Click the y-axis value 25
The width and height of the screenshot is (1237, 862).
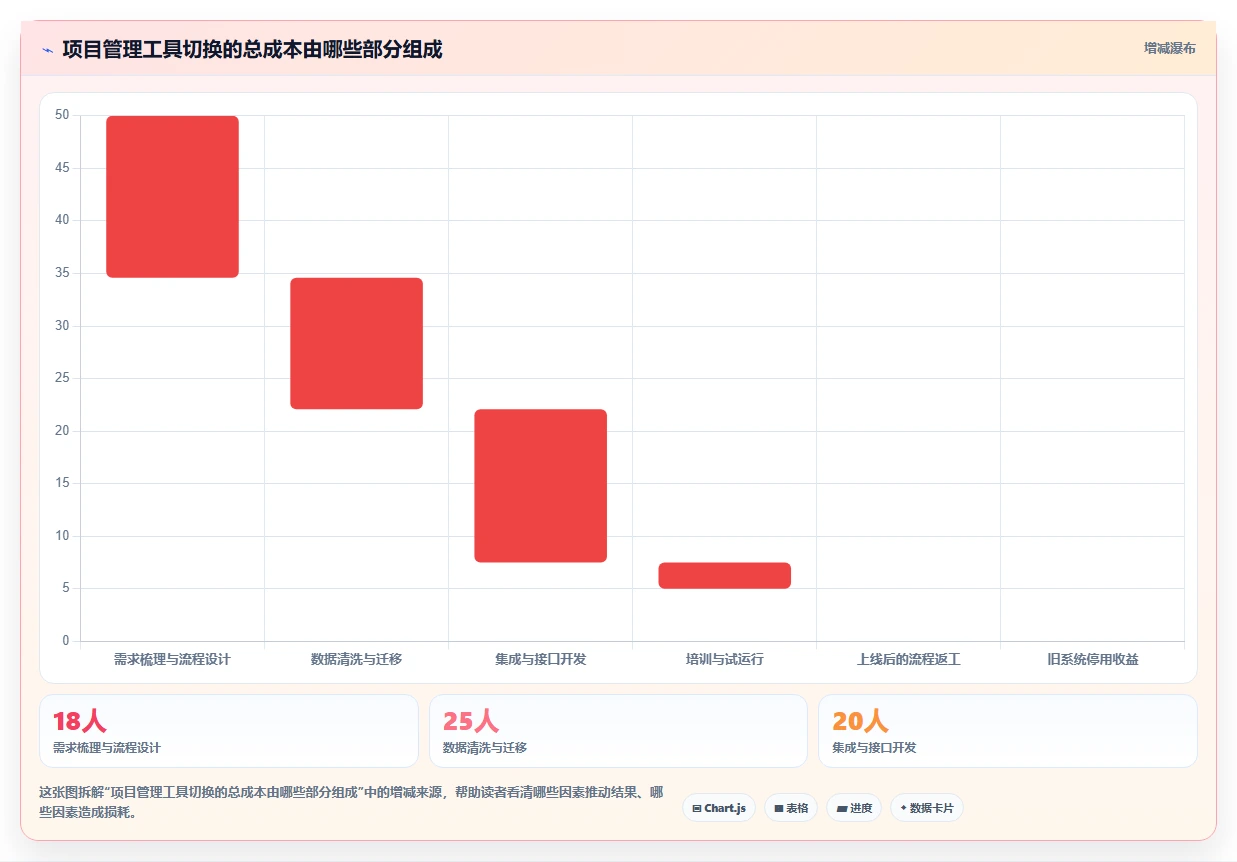tap(62, 378)
